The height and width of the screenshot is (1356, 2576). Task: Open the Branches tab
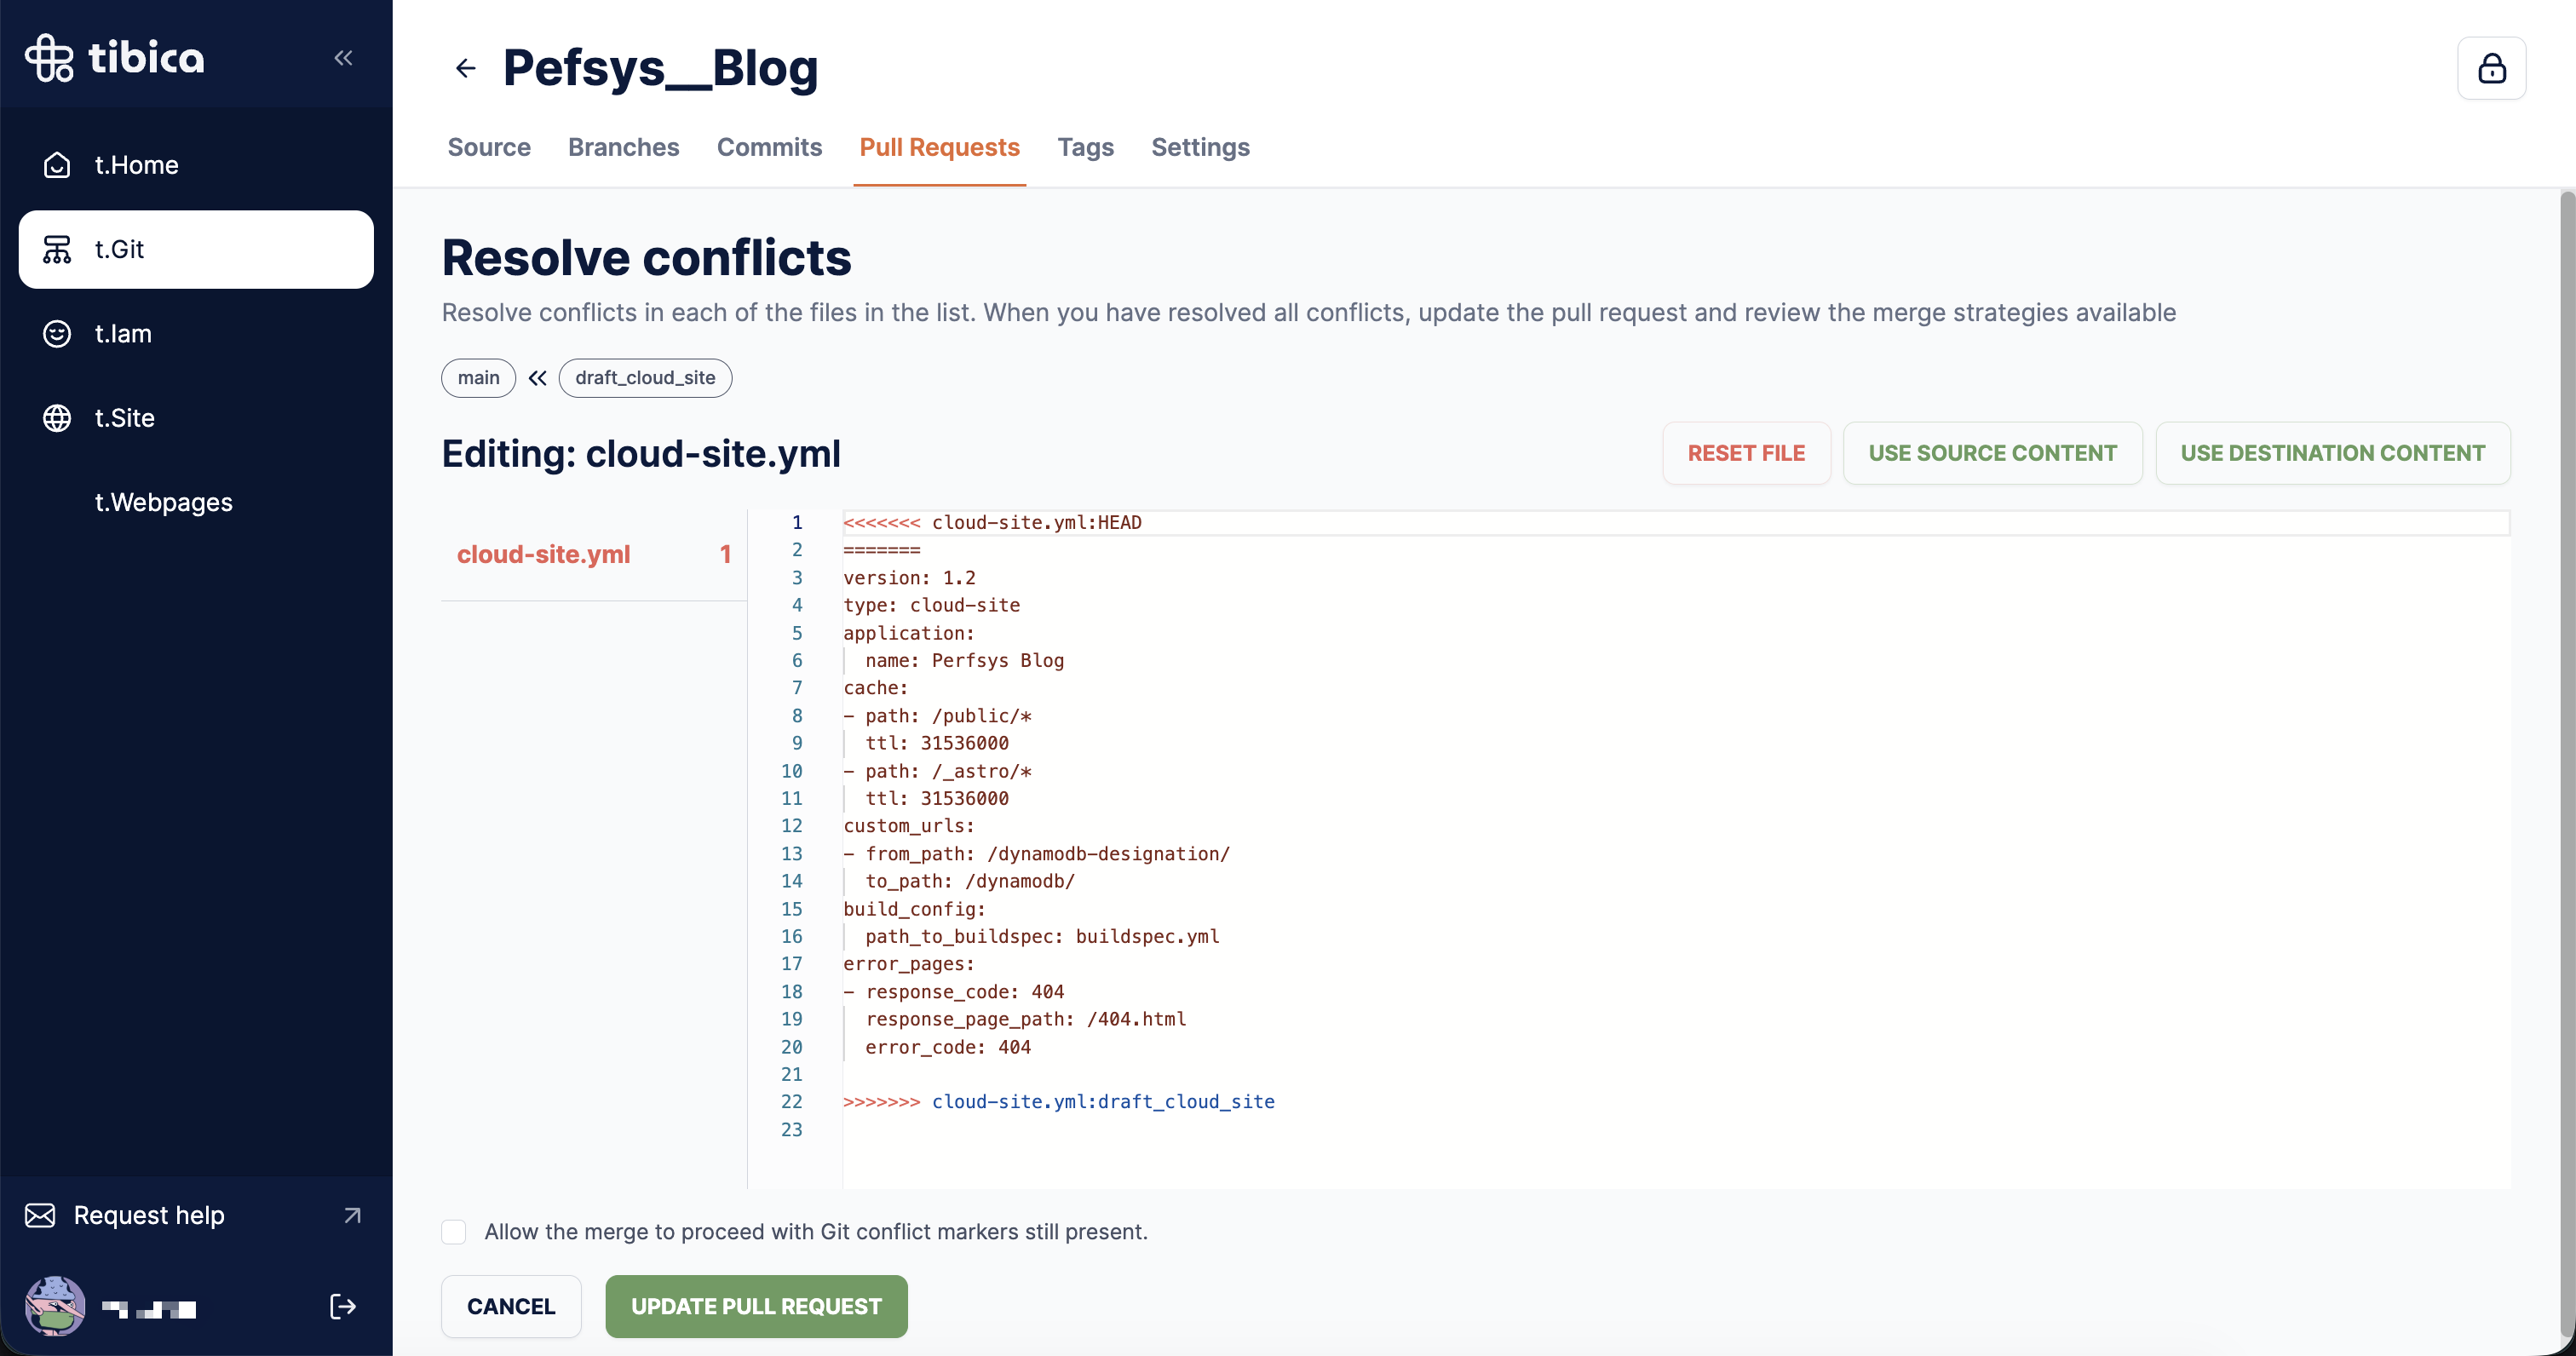tap(623, 147)
